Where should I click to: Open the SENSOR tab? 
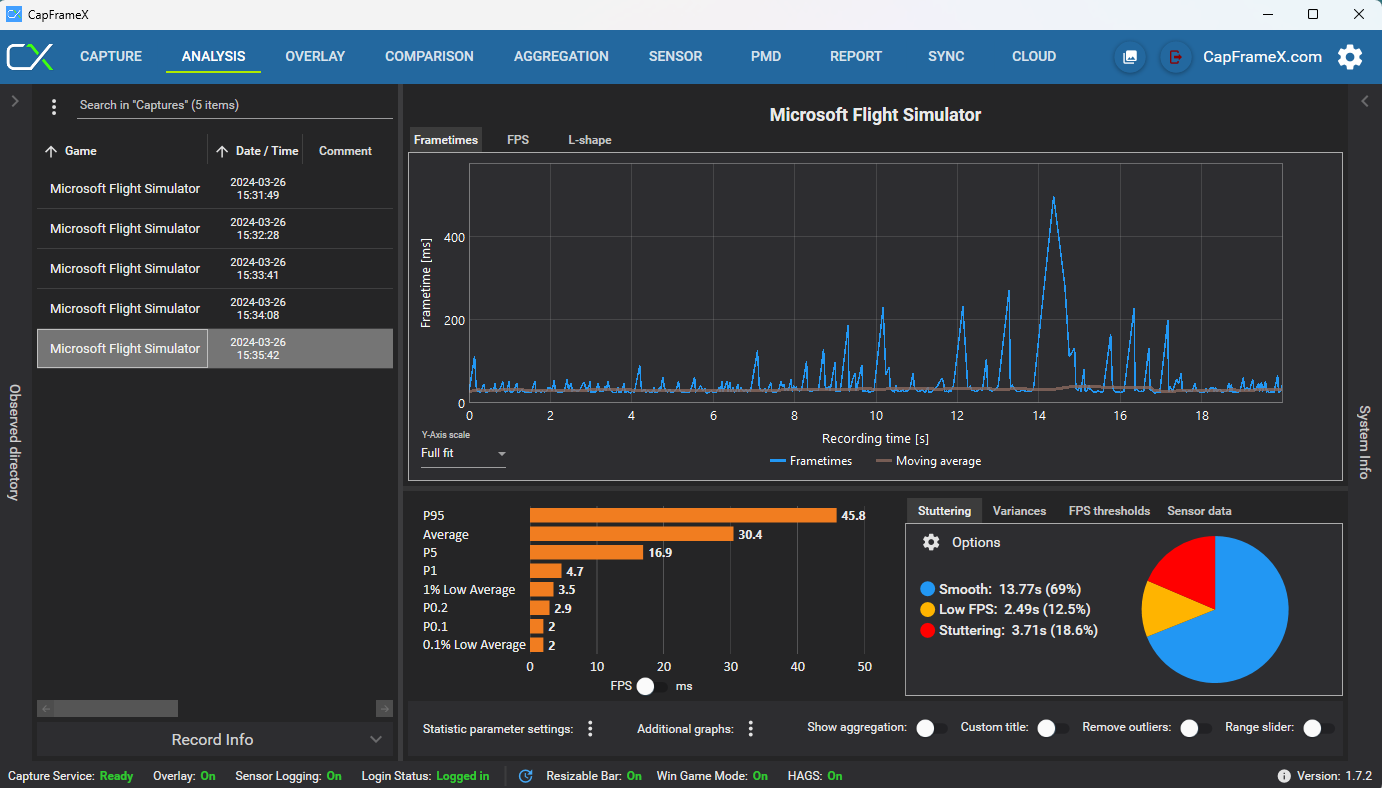[675, 57]
